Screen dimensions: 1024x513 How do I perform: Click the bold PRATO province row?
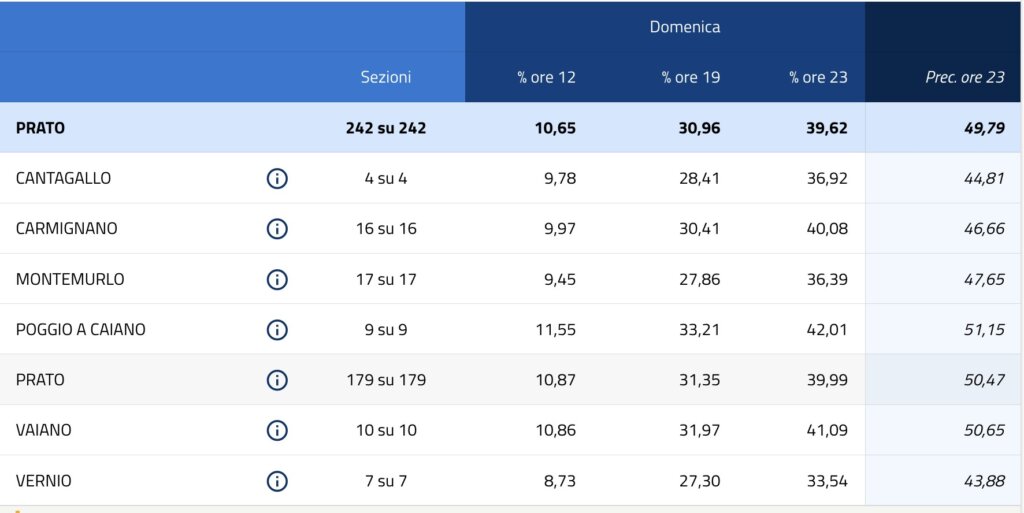(41, 128)
